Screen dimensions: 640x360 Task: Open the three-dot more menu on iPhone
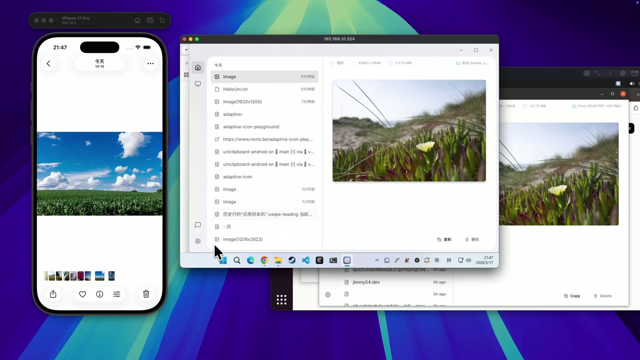coord(150,63)
